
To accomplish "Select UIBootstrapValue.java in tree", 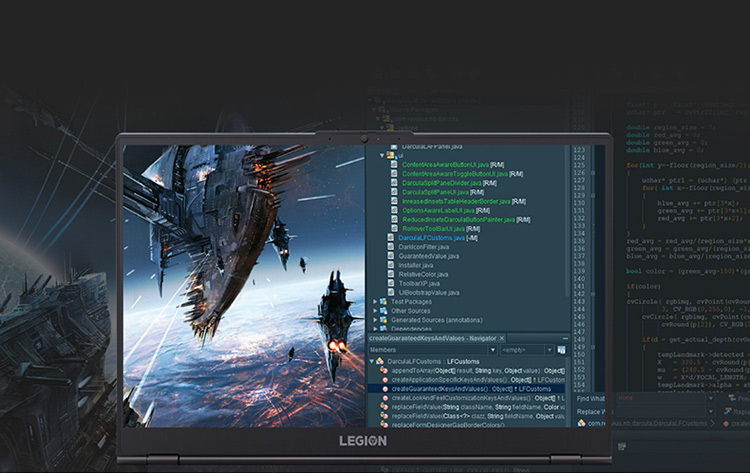I will pos(429,293).
